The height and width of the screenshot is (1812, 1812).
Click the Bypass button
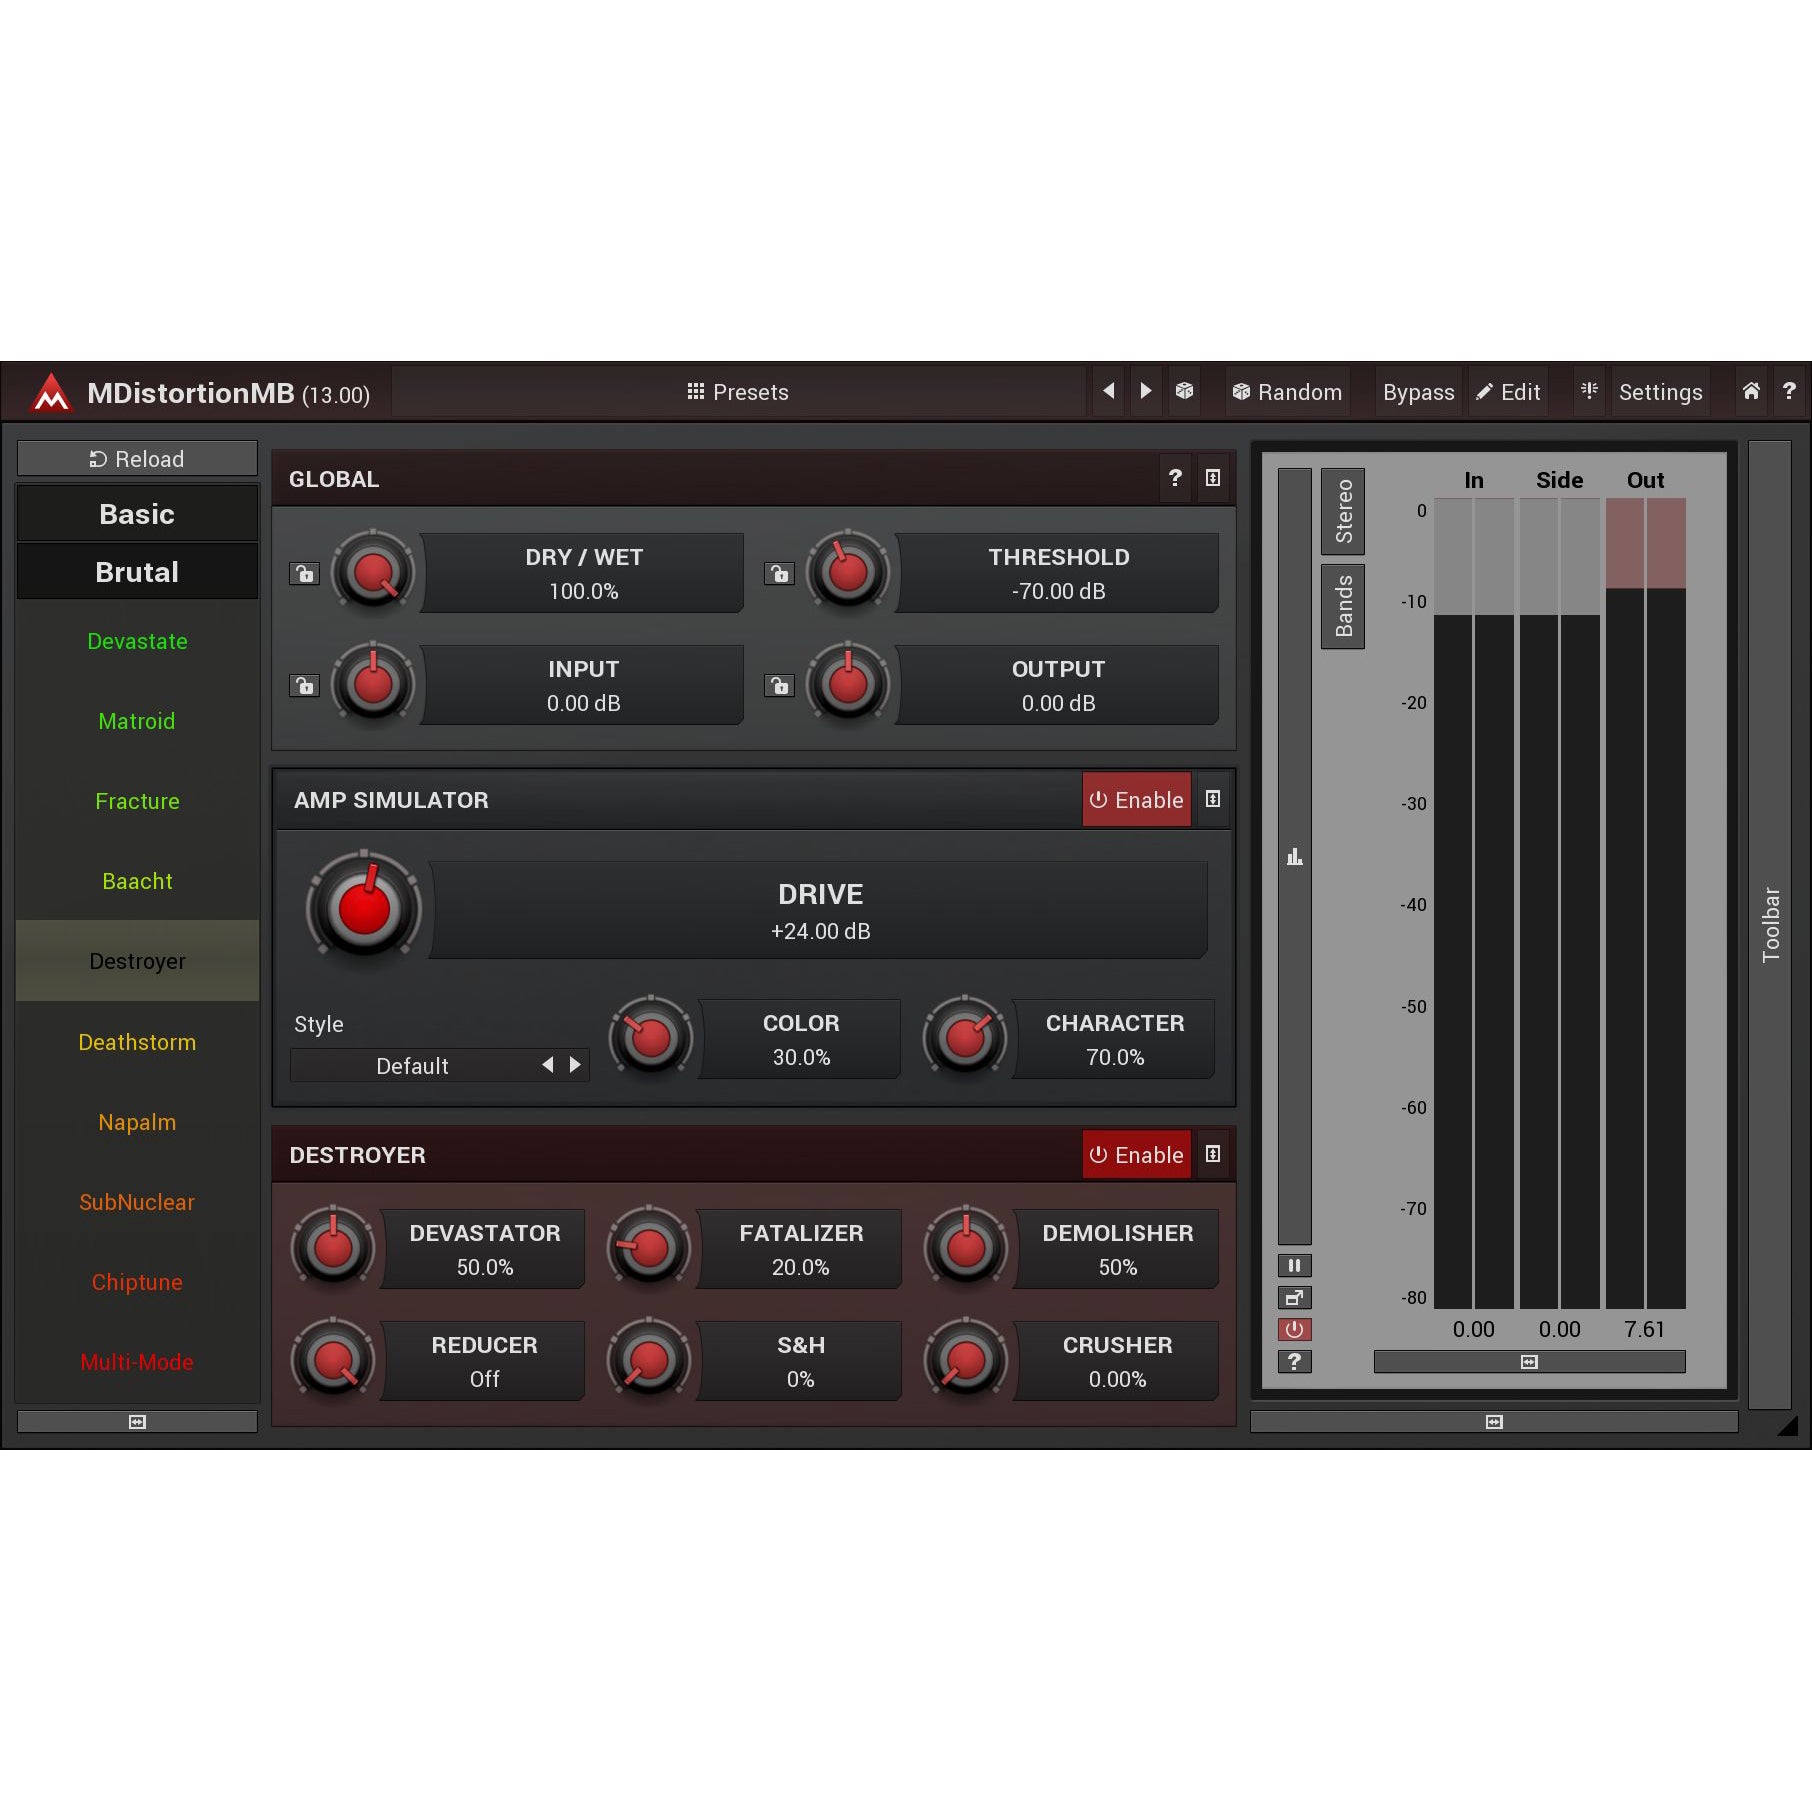(1418, 392)
